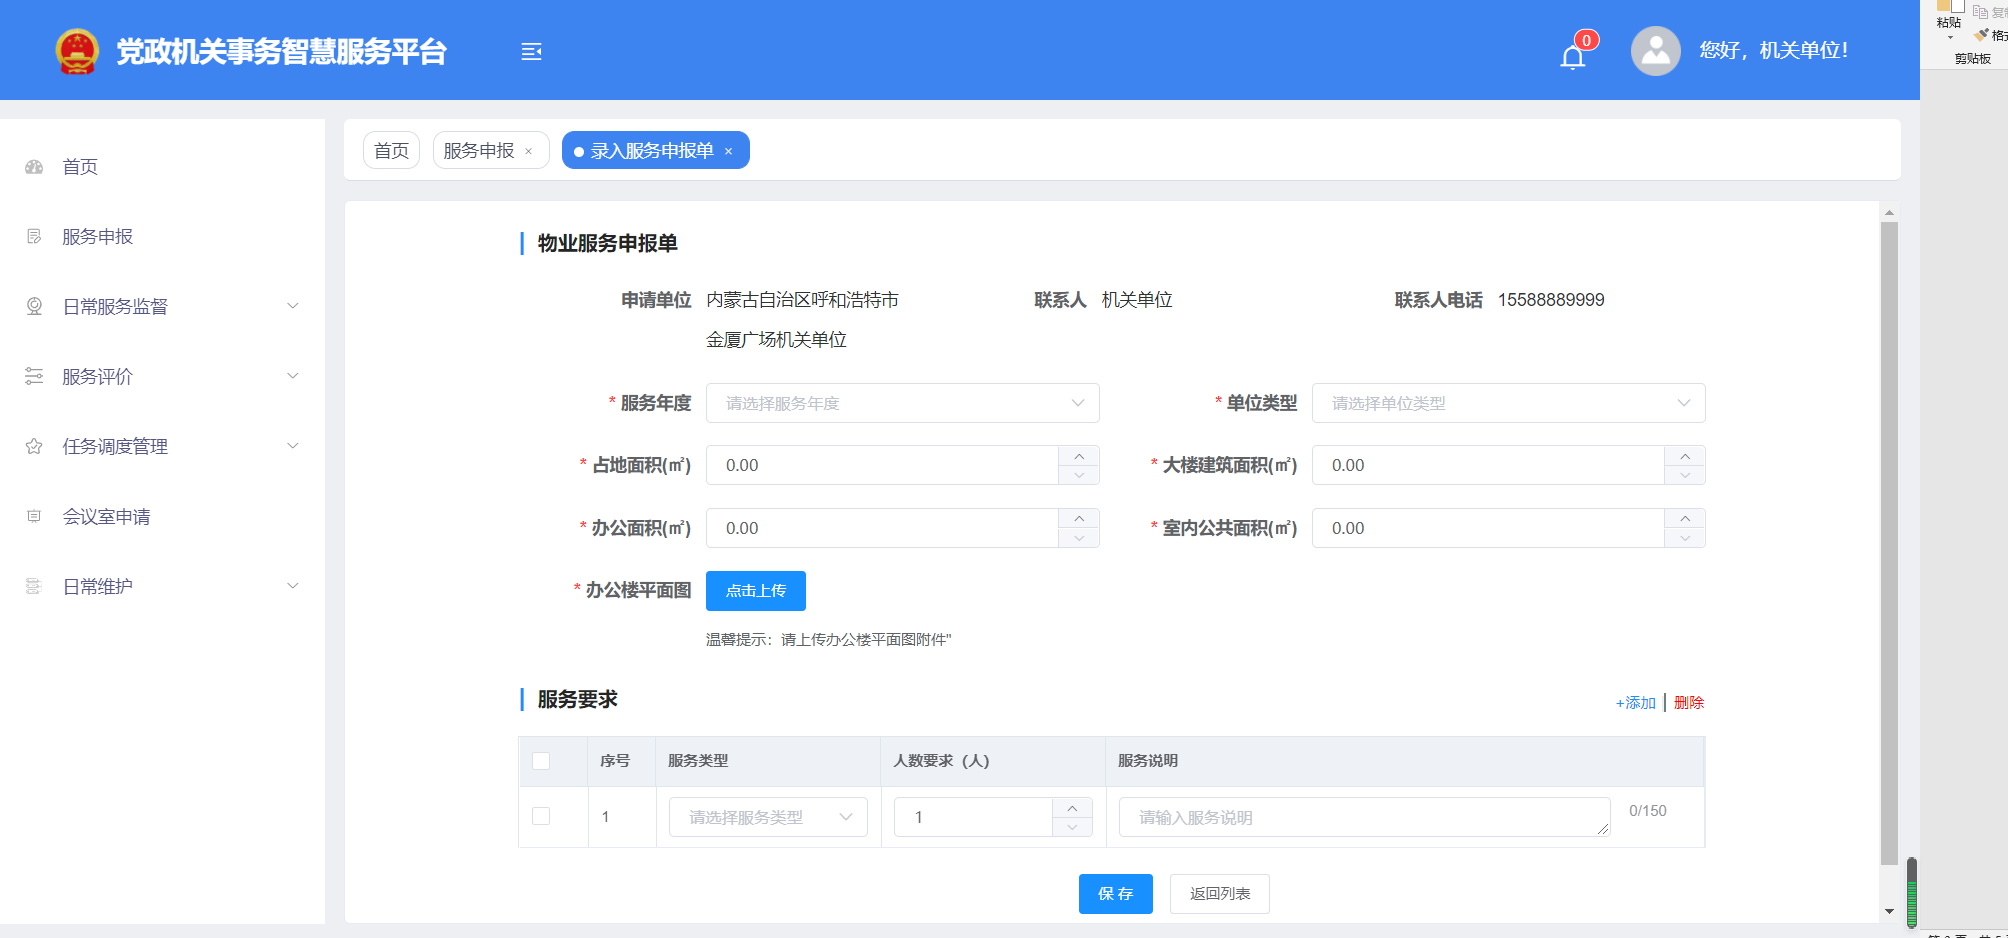Click the +添加 link
Screen dimensions: 2008x938
pos(1635,703)
